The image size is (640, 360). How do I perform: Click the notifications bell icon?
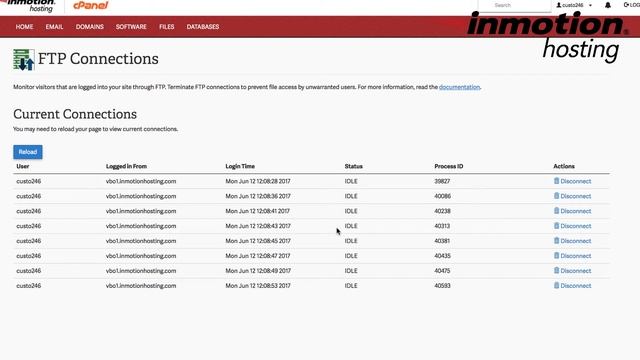click(x=608, y=5)
